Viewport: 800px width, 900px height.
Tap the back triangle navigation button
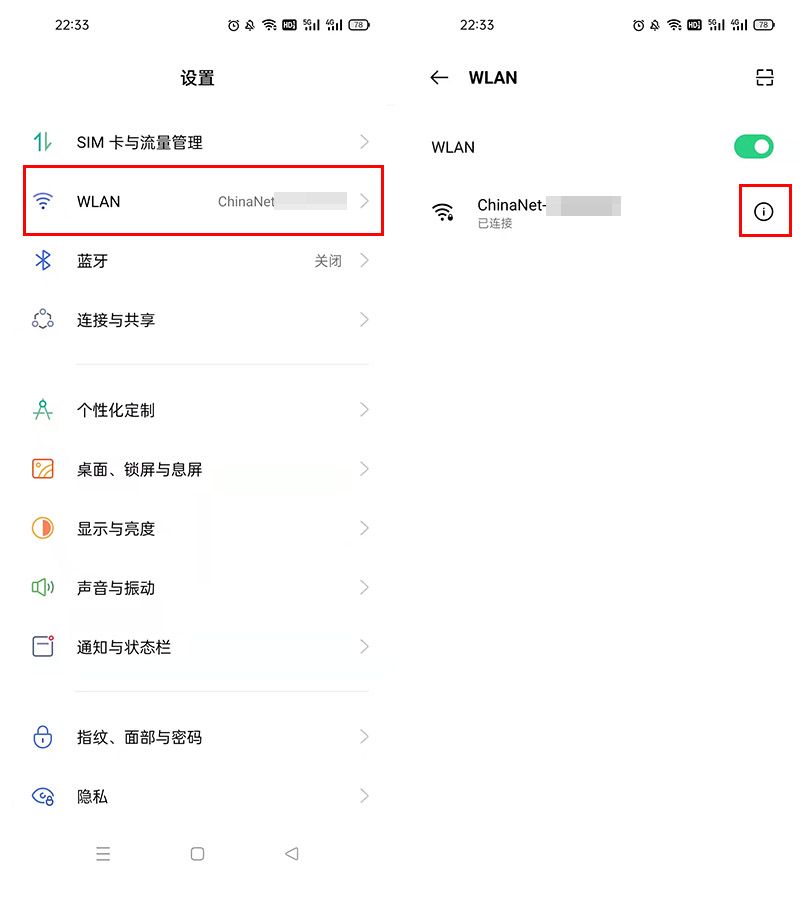[292, 854]
